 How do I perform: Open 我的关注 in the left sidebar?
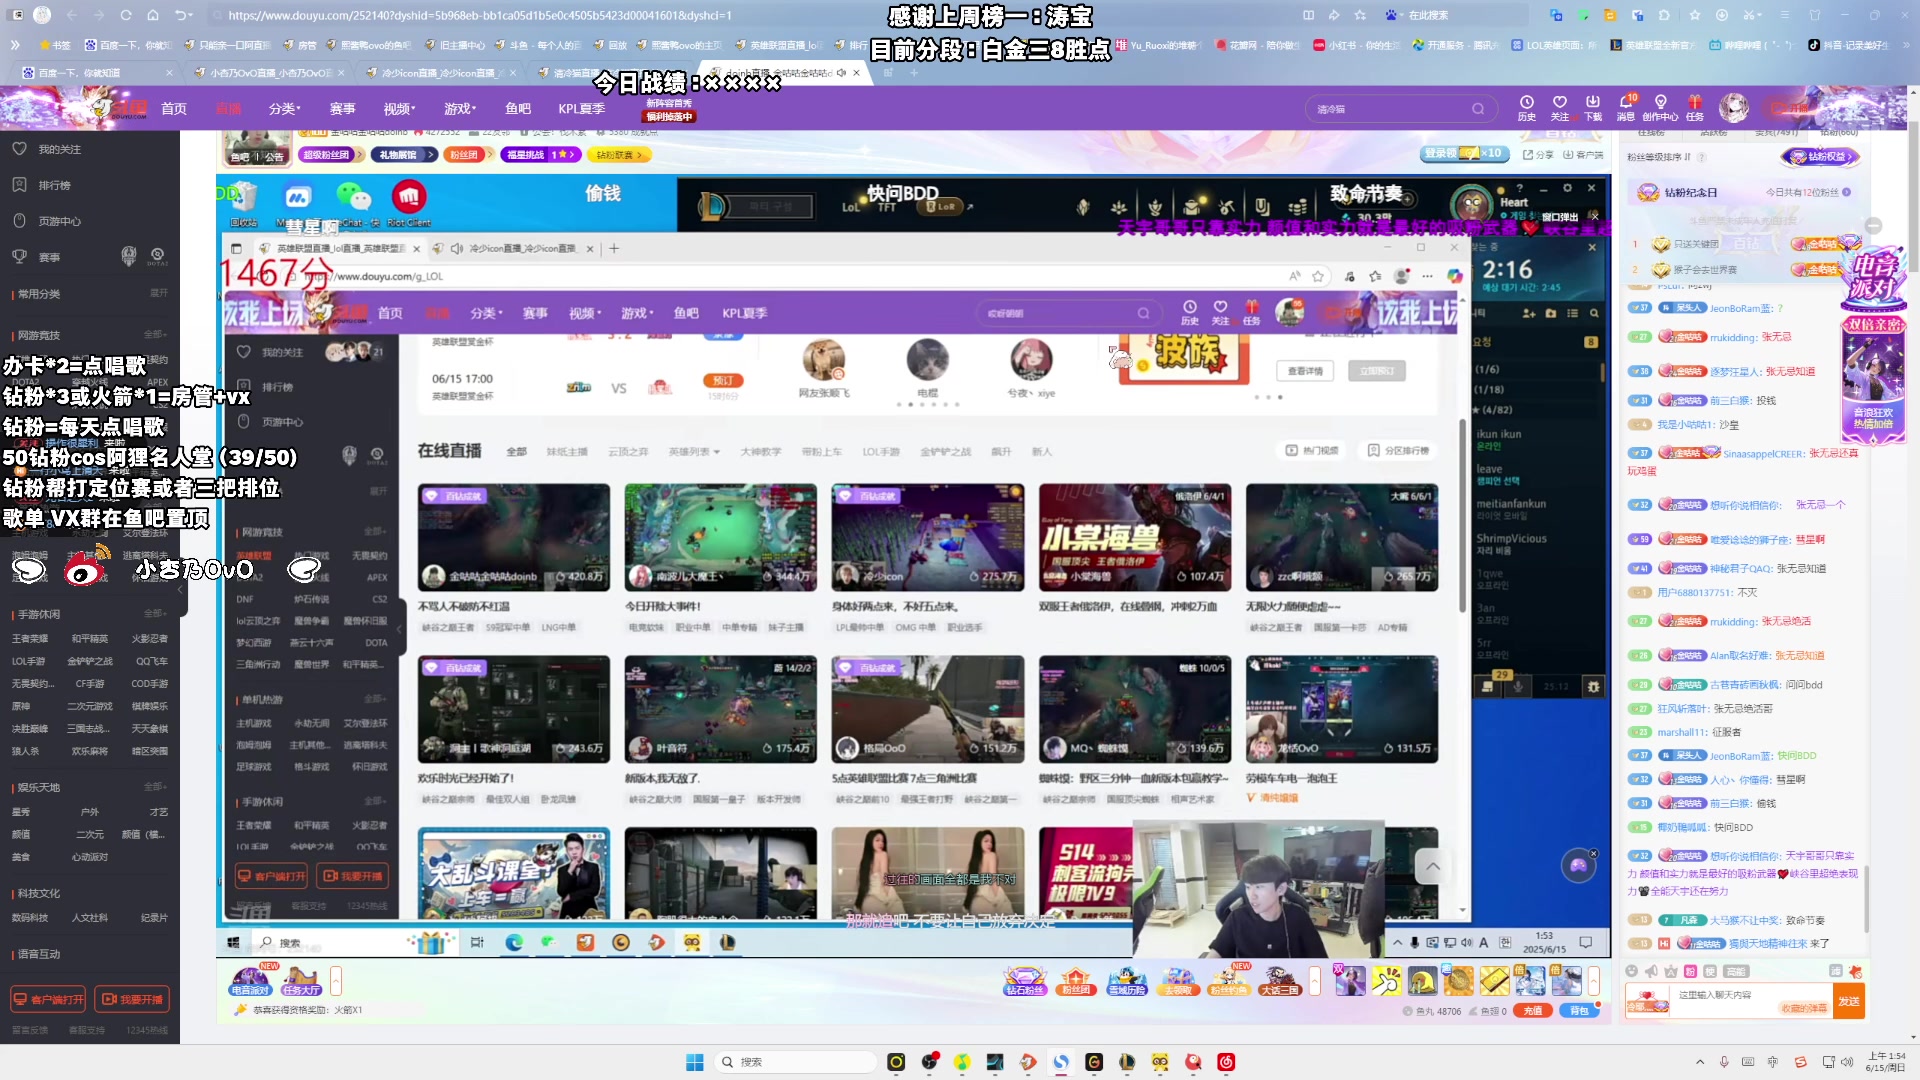(x=47, y=149)
